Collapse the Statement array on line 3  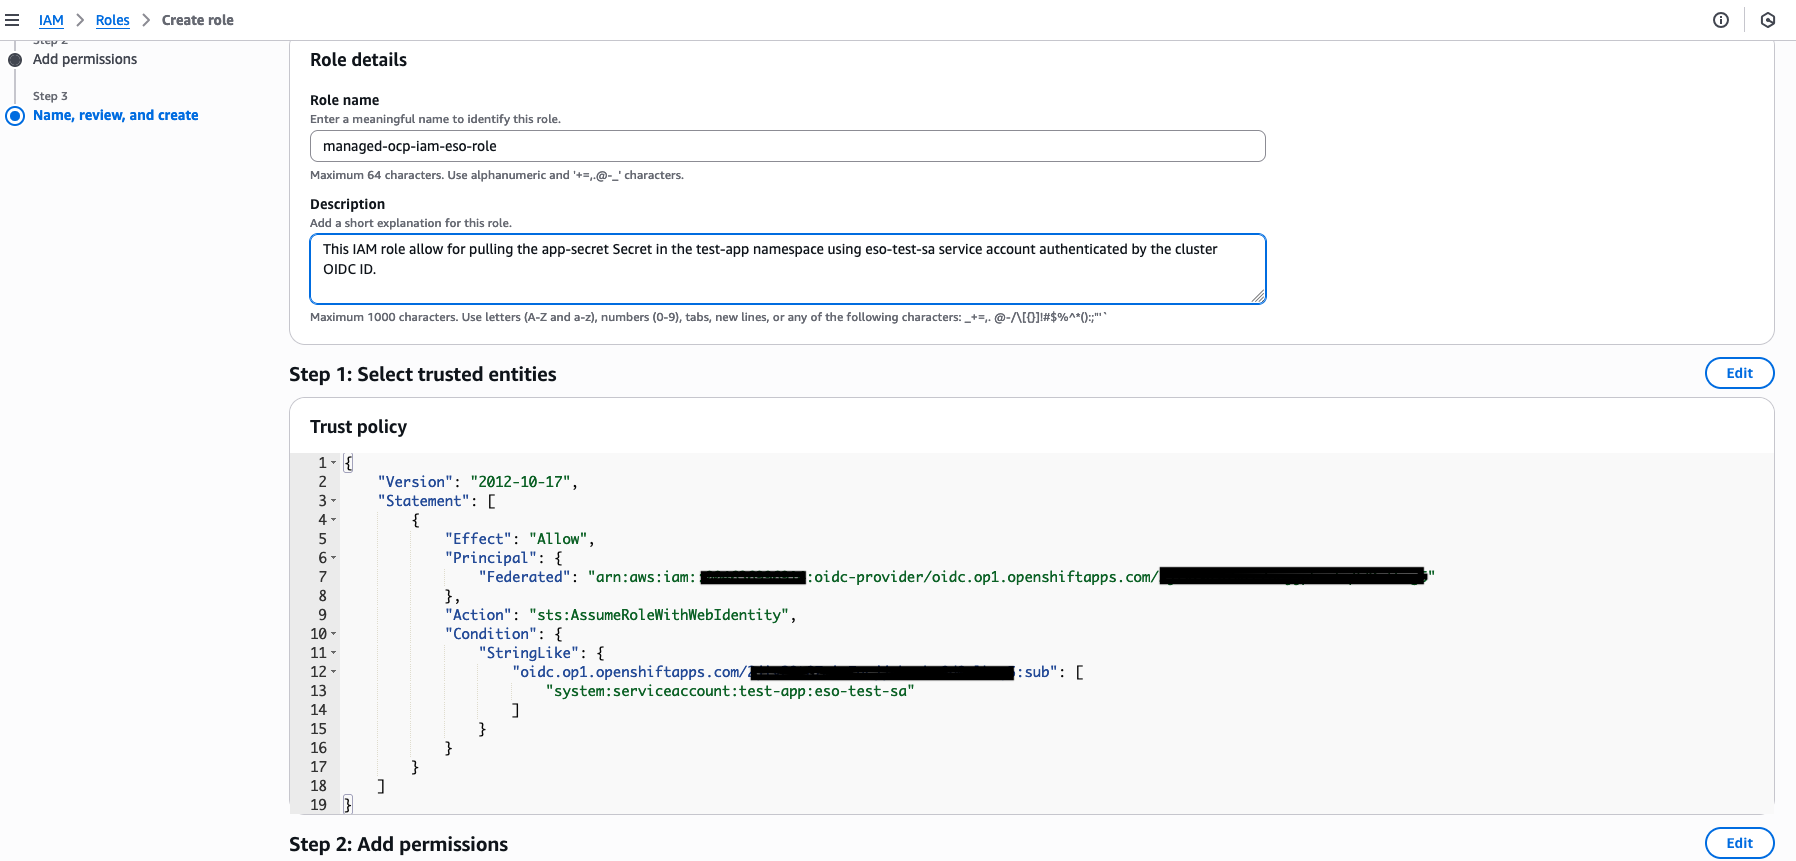coord(334,501)
